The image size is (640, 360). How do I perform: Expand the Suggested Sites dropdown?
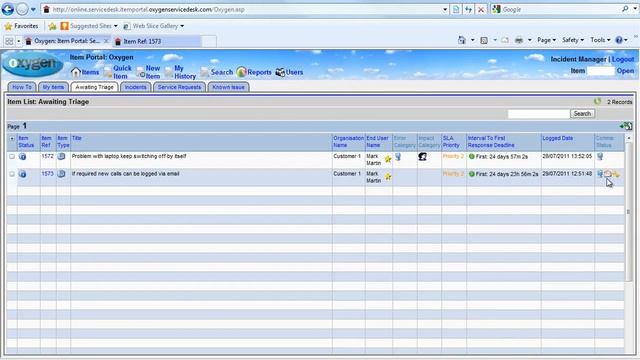pyautogui.click(x=116, y=26)
